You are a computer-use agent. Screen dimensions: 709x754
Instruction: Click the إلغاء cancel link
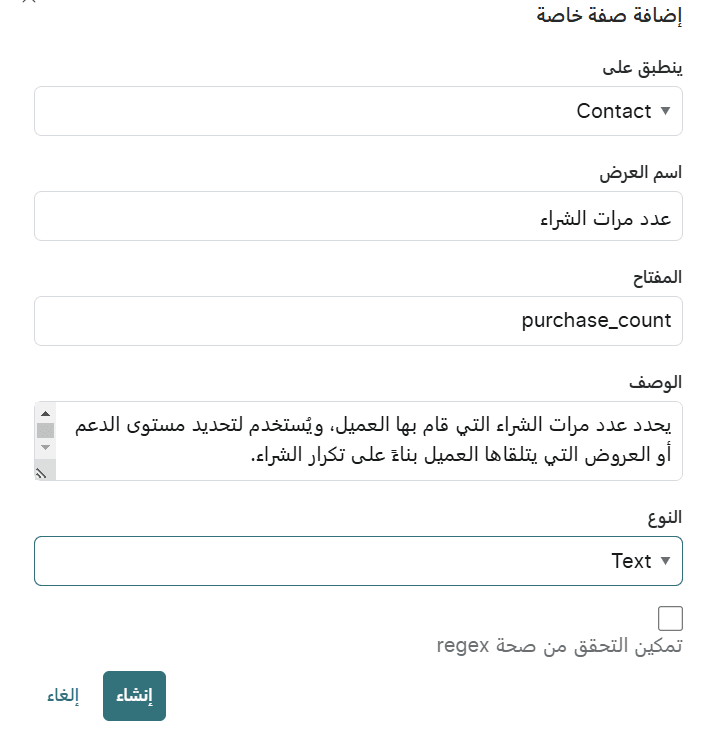tap(63, 696)
